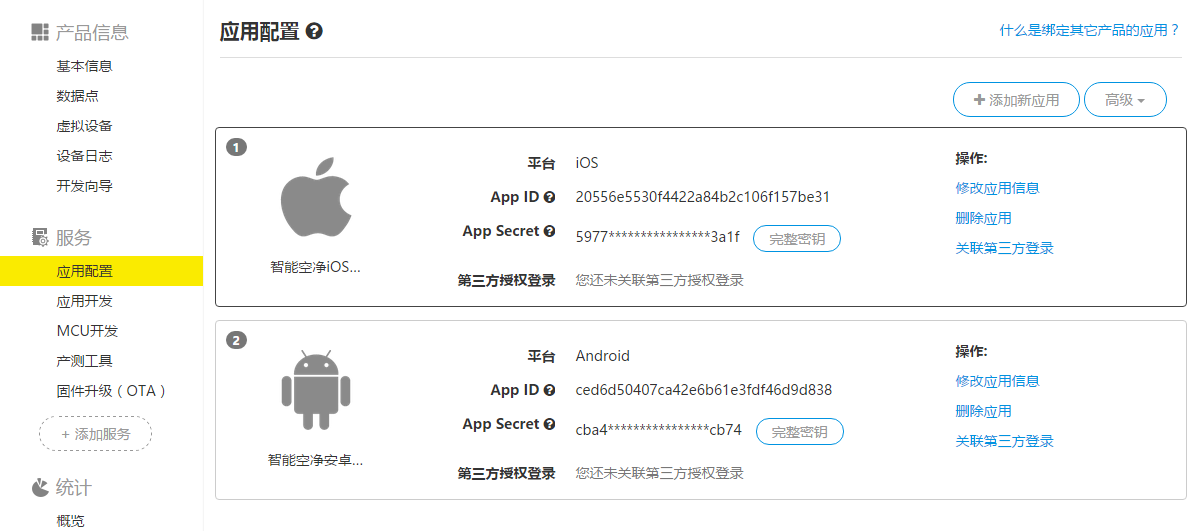Screen dimensions: 1197x531
Task: Click the help icon next to iOS App ID
Action: tap(549, 197)
